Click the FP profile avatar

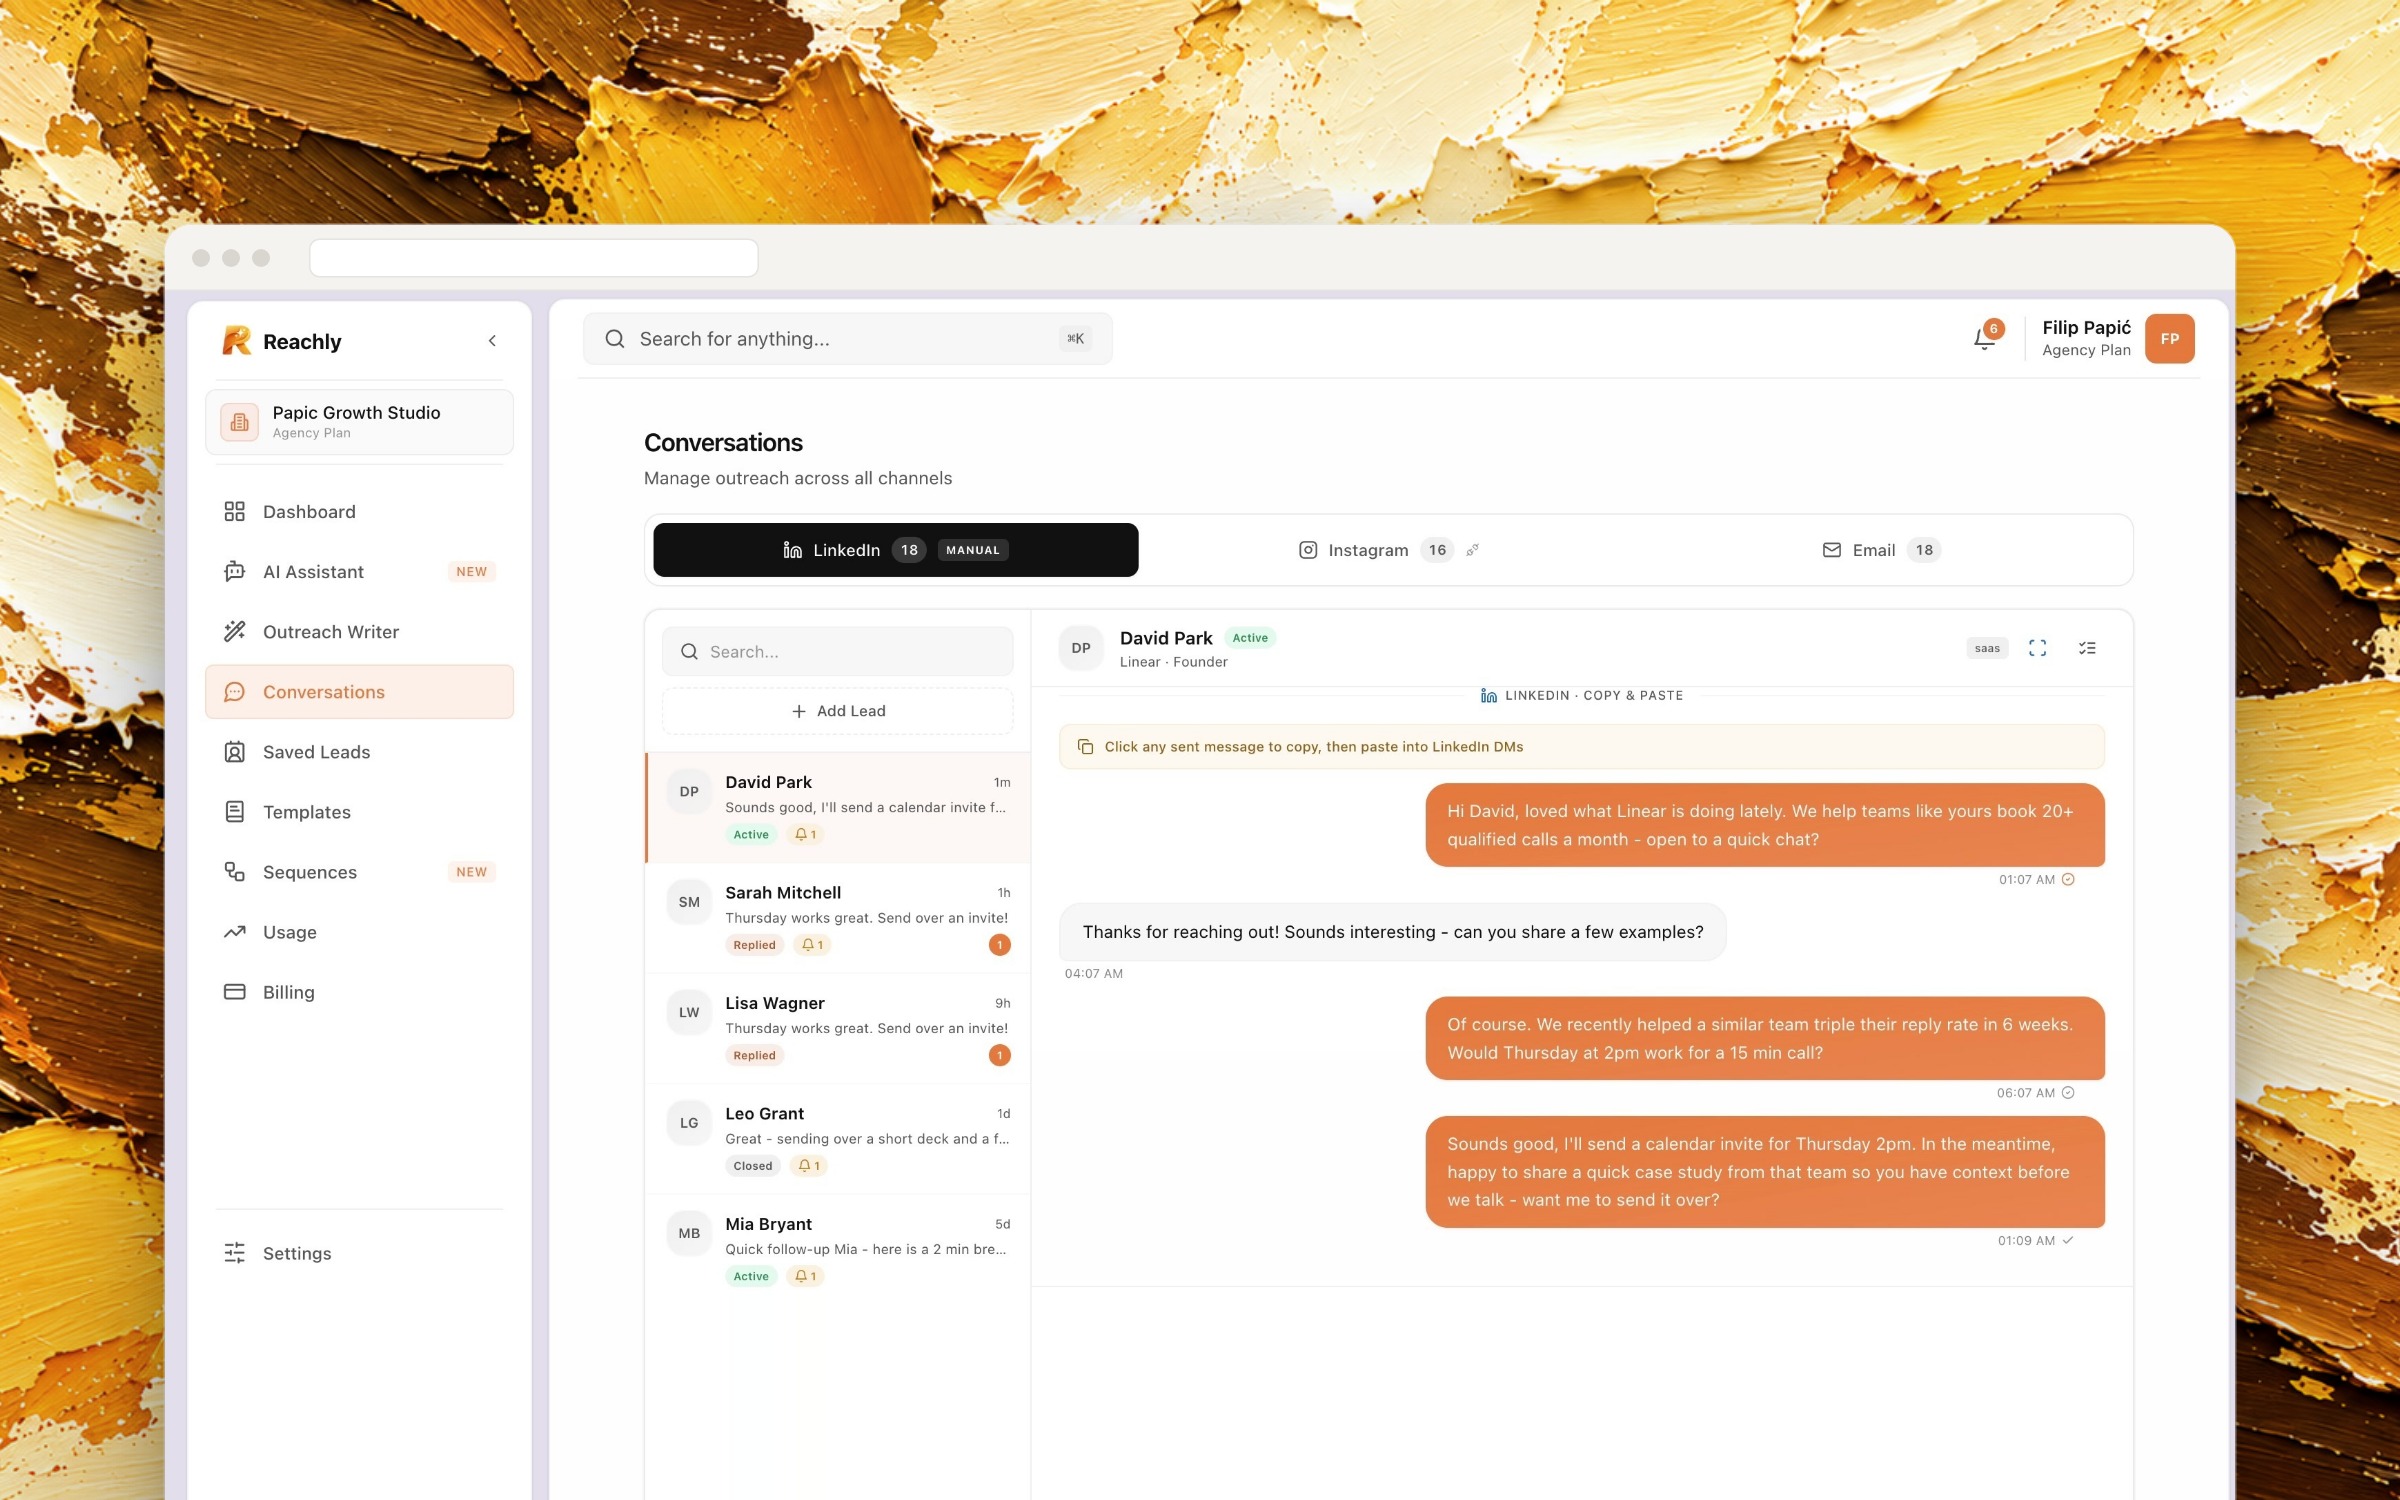2169,339
